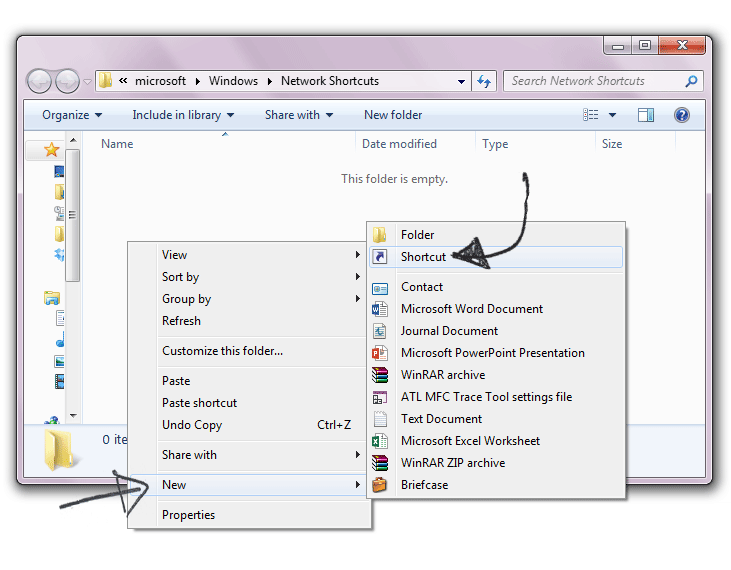The image size is (731, 570).
Task: Click the Videos library film icon
Action: click(x=60, y=381)
